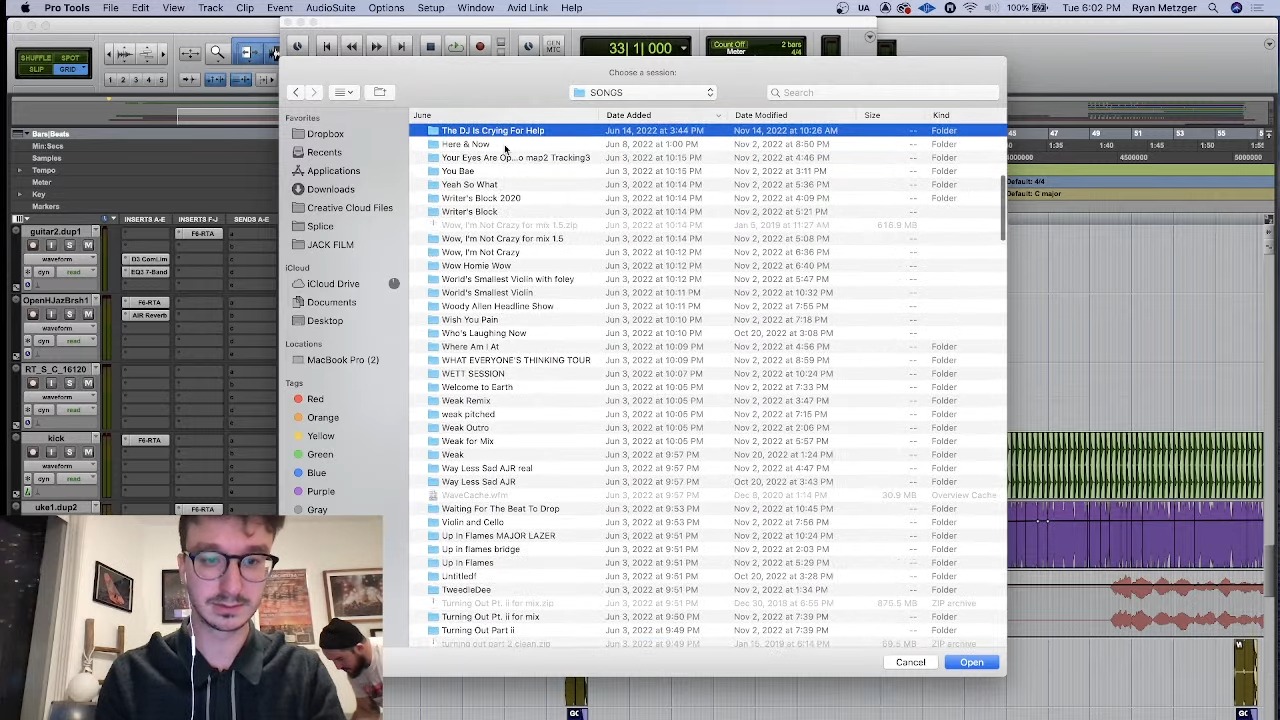Image resolution: width=1280 pixels, height=720 pixels.
Task: Click the Stop transport button
Action: (430, 47)
